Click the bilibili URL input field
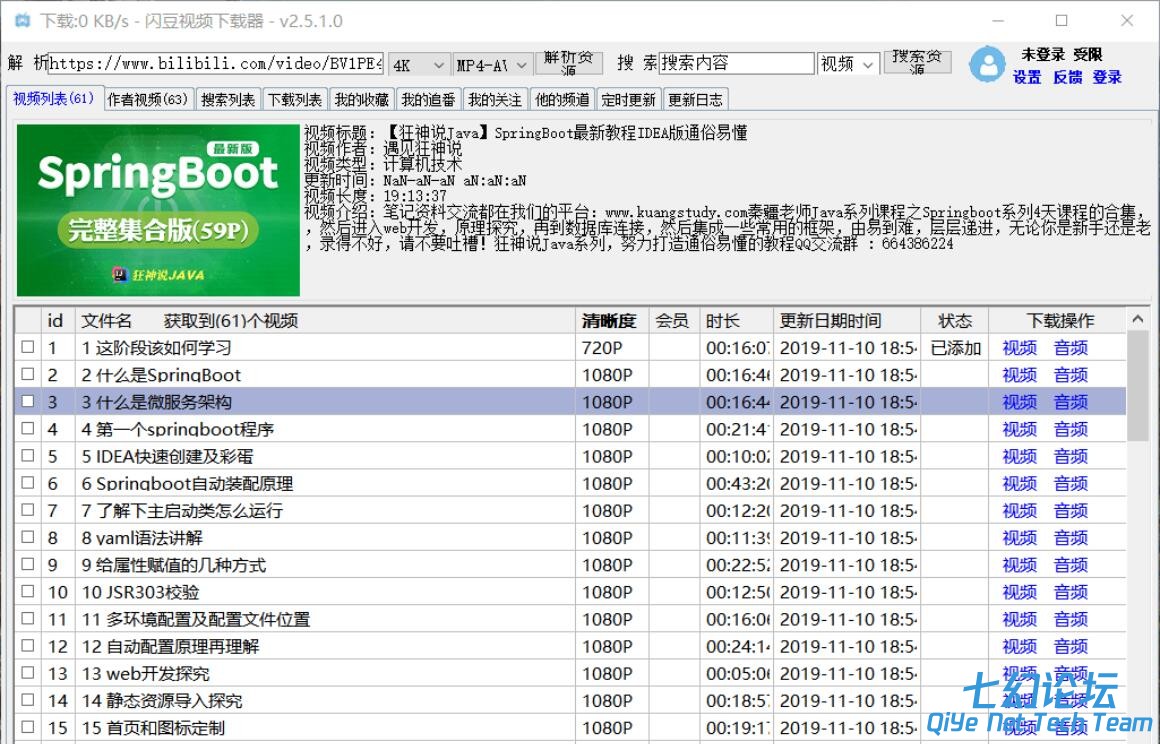Screen dimensions: 1160x744 [x=215, y=64]
